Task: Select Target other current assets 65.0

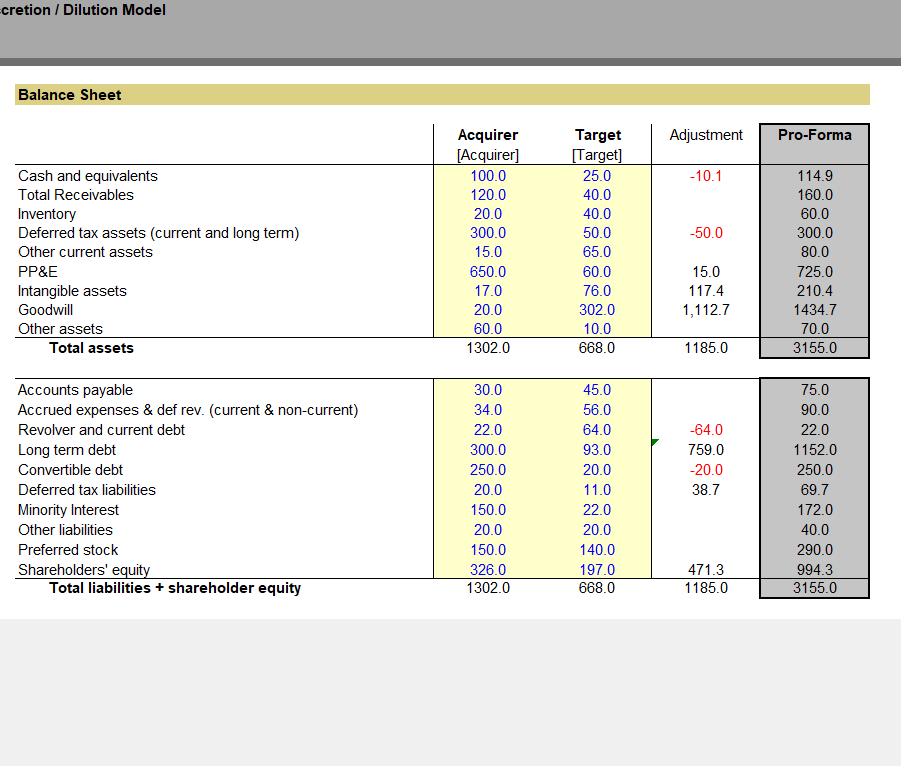Action: pos(597,252)
